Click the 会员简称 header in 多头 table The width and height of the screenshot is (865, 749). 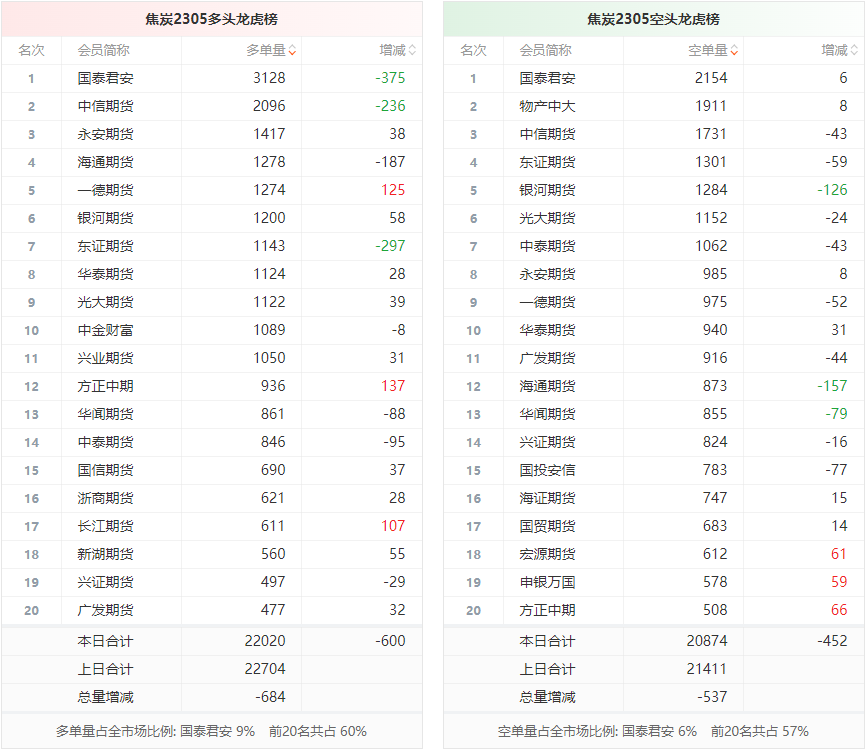[103, 50]
